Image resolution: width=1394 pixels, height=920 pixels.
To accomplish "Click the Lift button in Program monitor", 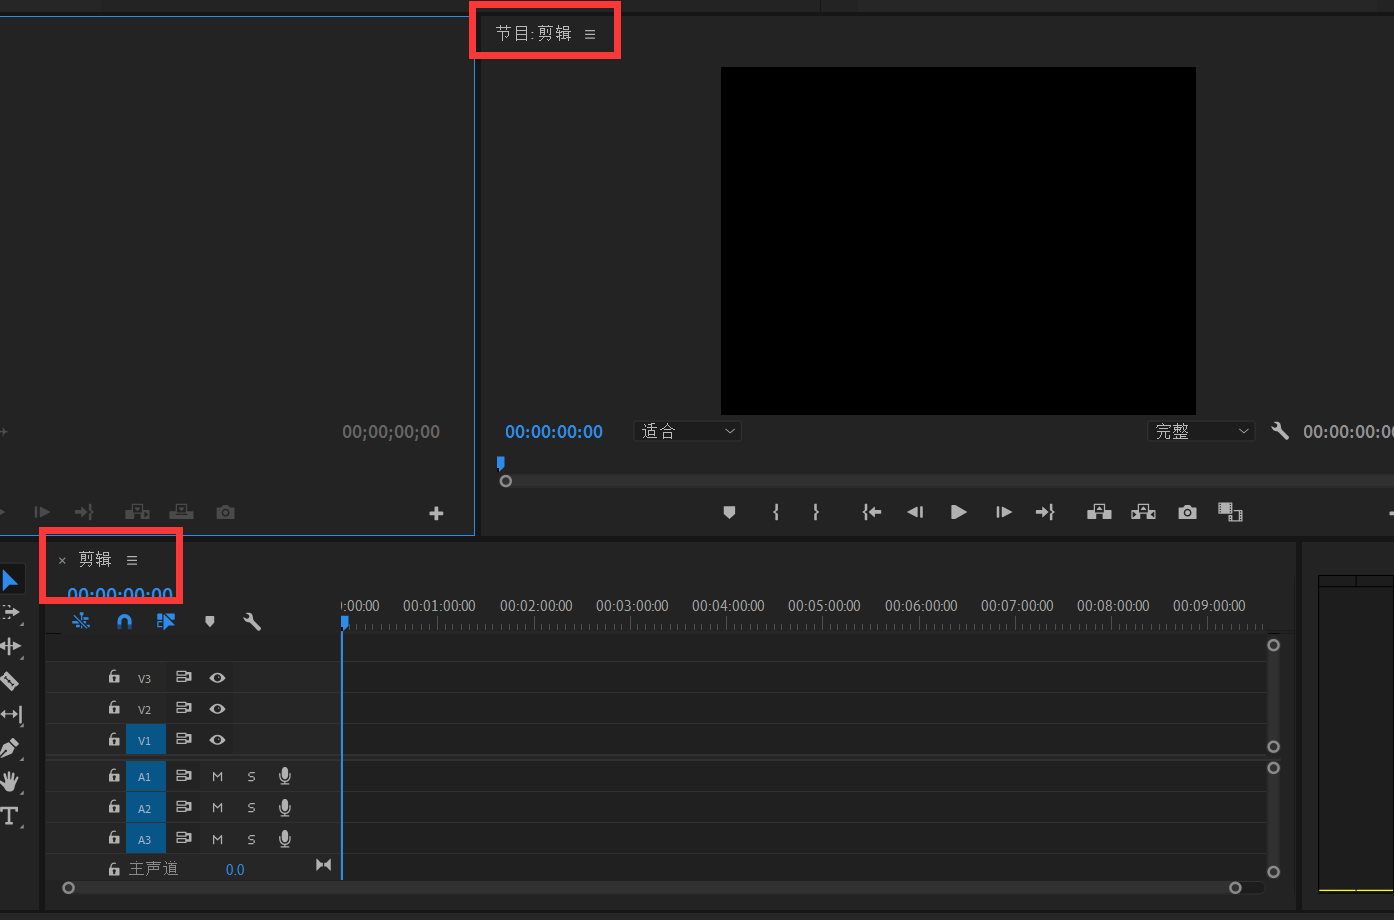I will coord(1099,512).
